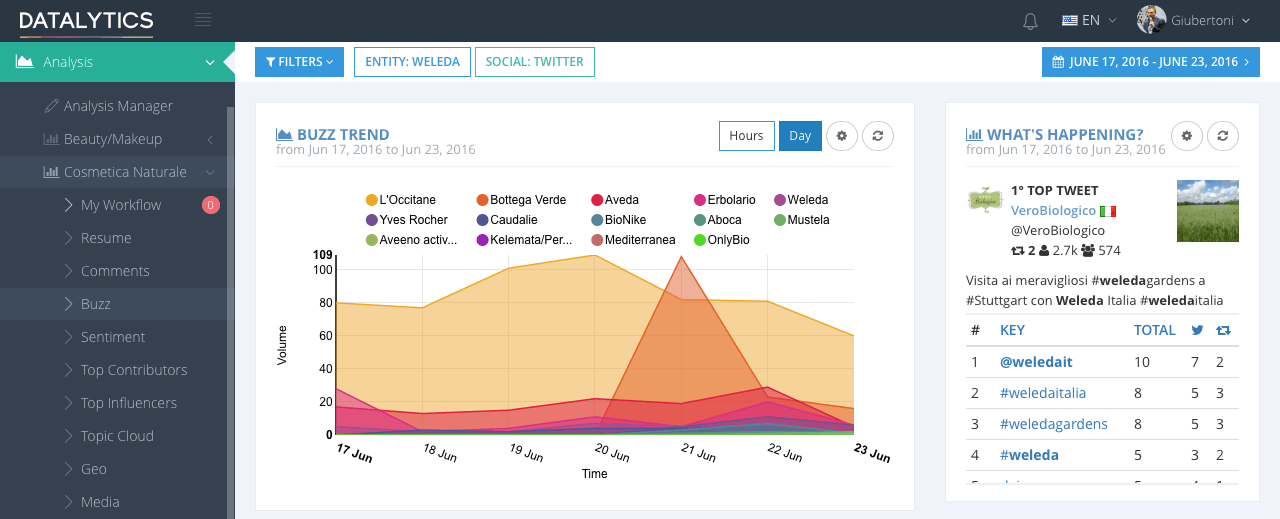Toggle Aboca series in legend
Screen dimensions: 1280x519
(718, 220)
